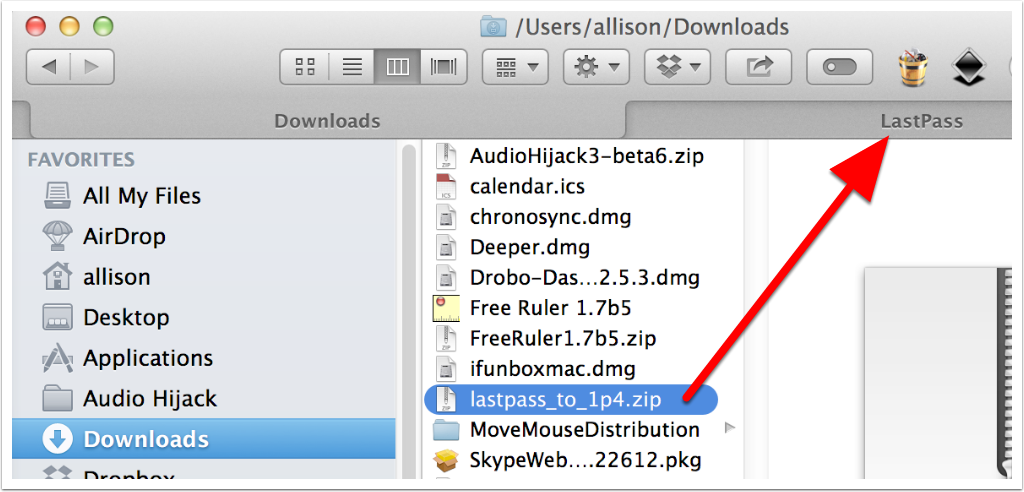Select All My Files in sidebar
The height and width of the screenshot is (492, 1024).
coord(141,196)
